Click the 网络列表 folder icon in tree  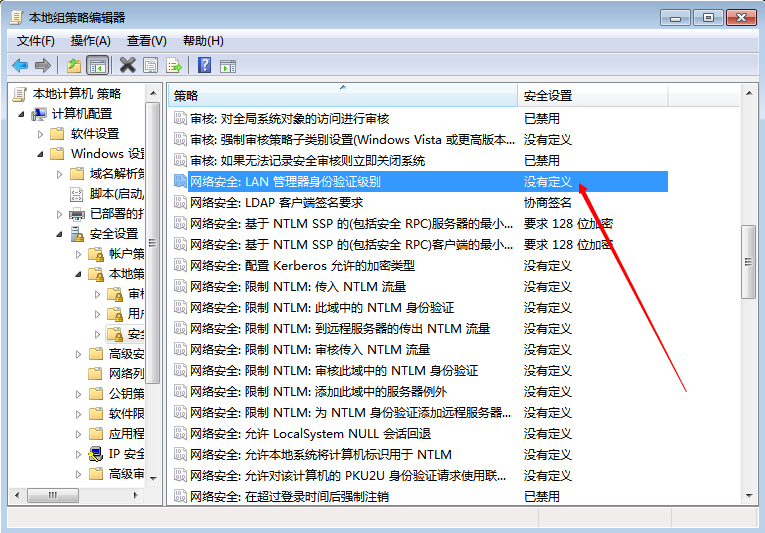pyautogui.click(x=96, y=373)
